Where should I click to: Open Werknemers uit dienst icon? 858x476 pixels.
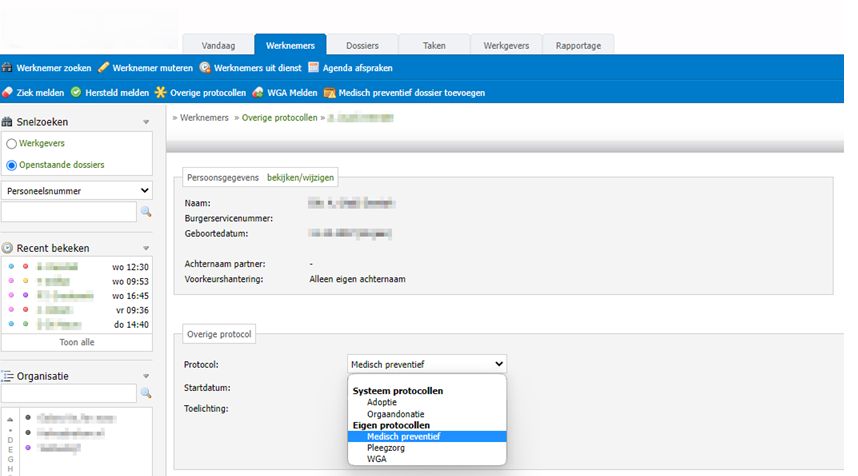pos(205,68)
